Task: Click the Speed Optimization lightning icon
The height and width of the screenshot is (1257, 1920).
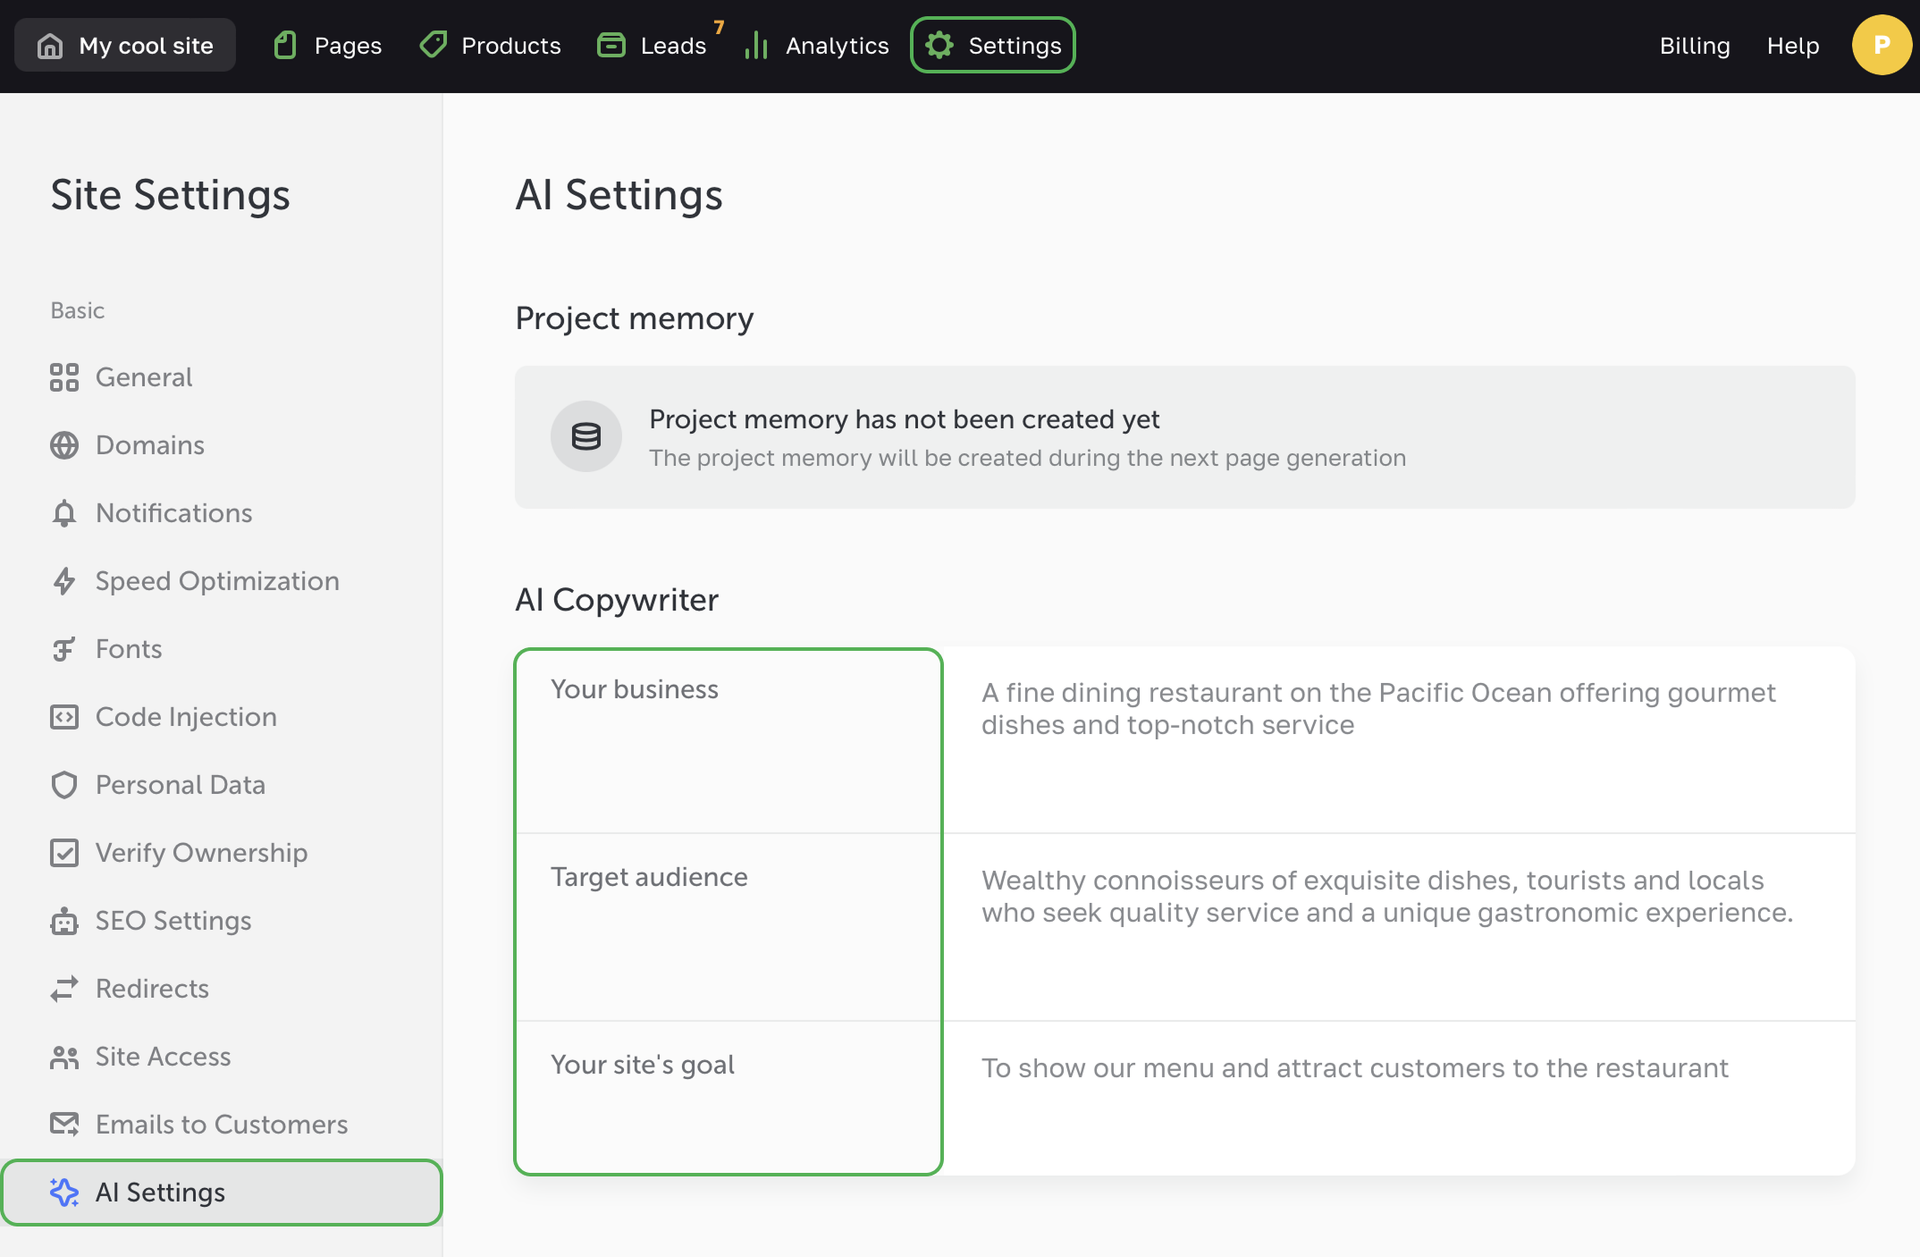Action: (64, 581)
